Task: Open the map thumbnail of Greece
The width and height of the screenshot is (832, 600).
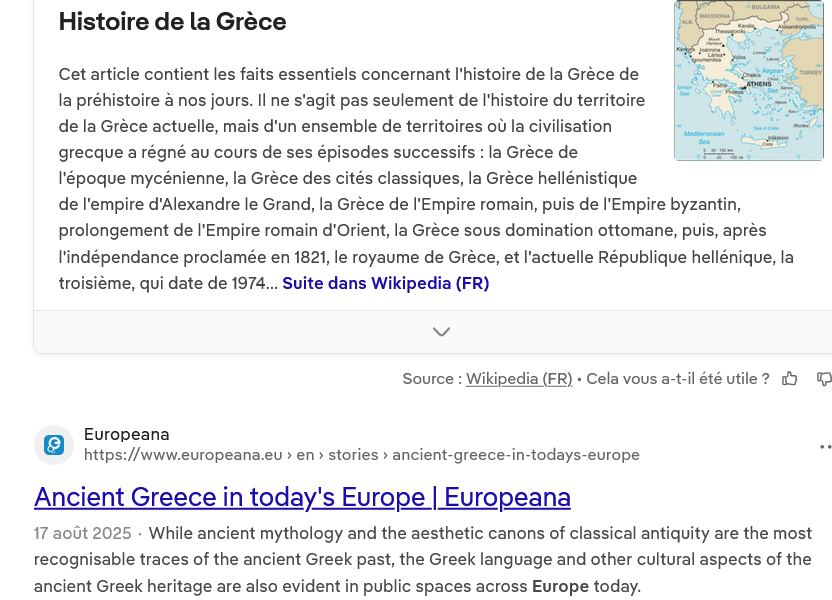Action: tap(748, 80)
